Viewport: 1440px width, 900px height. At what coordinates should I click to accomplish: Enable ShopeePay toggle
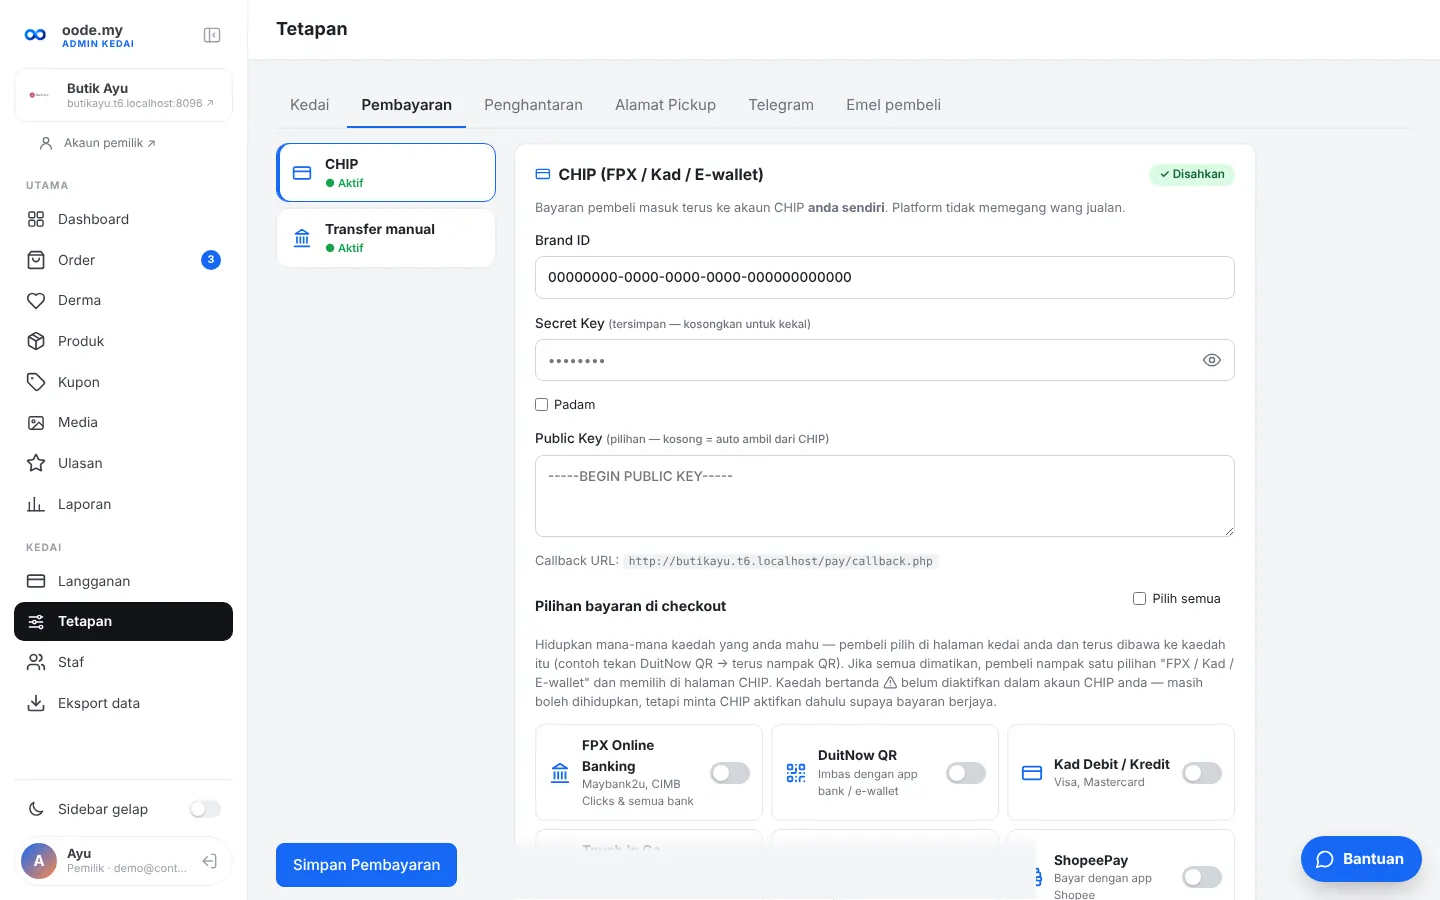pyautogui.click(x=1202, y=877)
